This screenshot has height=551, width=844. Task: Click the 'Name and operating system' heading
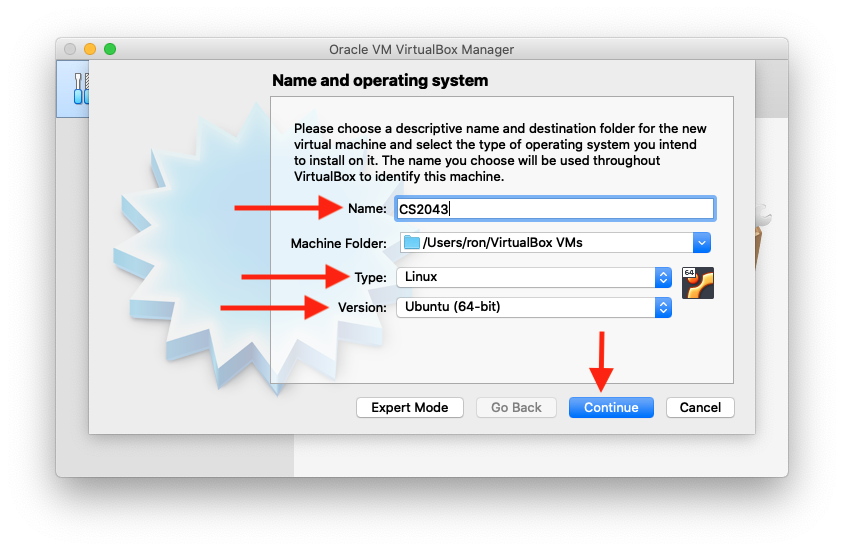380,80
